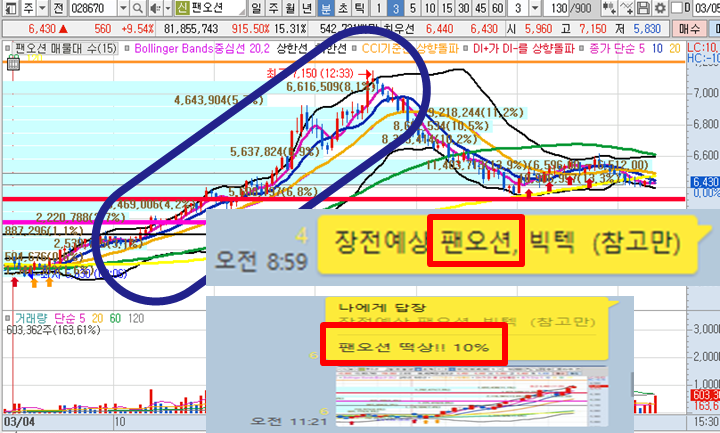This screenshot has height=433, width=720.
Task: Select the 5 minute interval button
Action: 413,8
